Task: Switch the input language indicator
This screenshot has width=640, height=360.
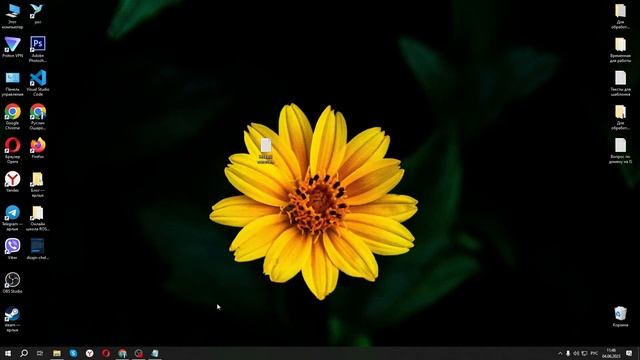Action: [x=594, y=353]
